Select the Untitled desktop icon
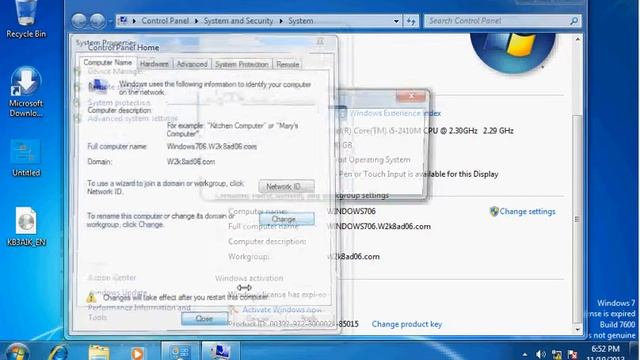Screen dimensions: 640x360 pos(26,158)
